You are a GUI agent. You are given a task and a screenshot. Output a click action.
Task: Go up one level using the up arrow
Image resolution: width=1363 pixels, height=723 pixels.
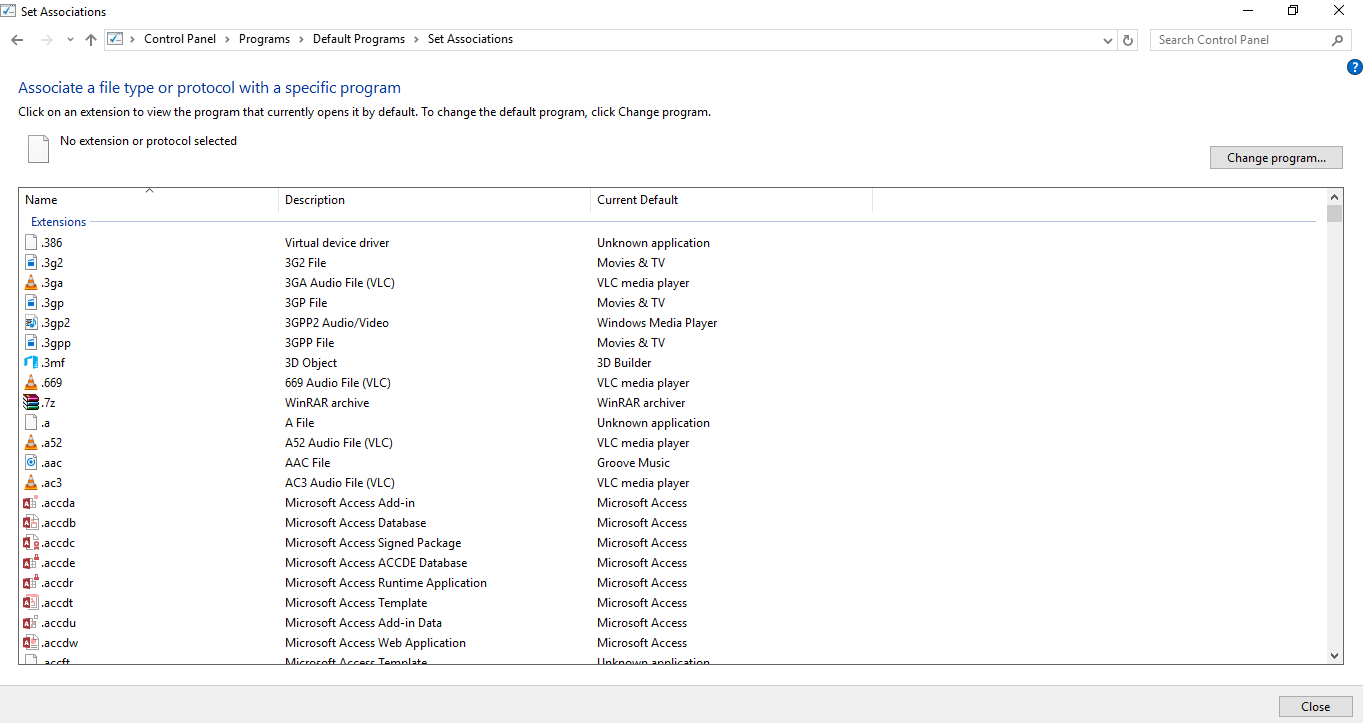(90, 39)
